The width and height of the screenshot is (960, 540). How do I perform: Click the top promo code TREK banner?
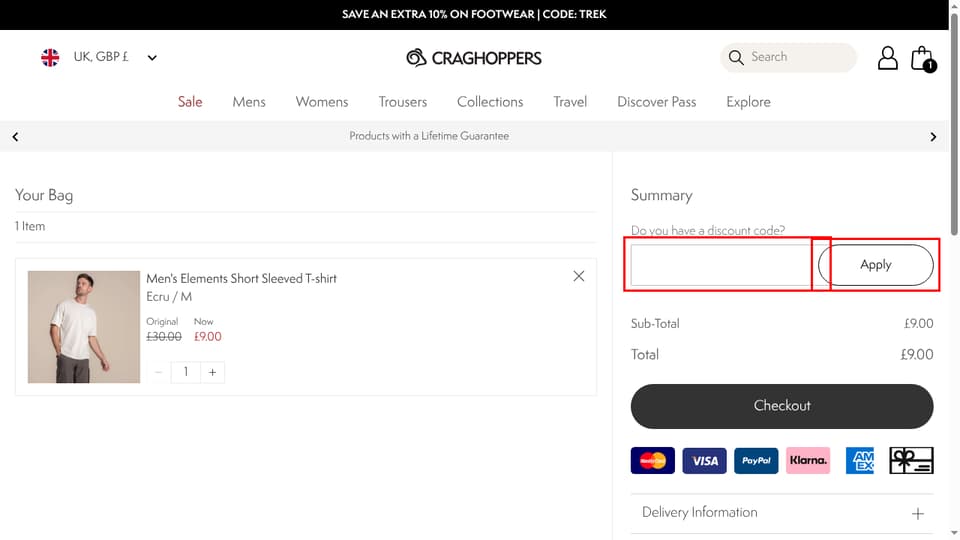pyautogui.click(x=474, y=14)
